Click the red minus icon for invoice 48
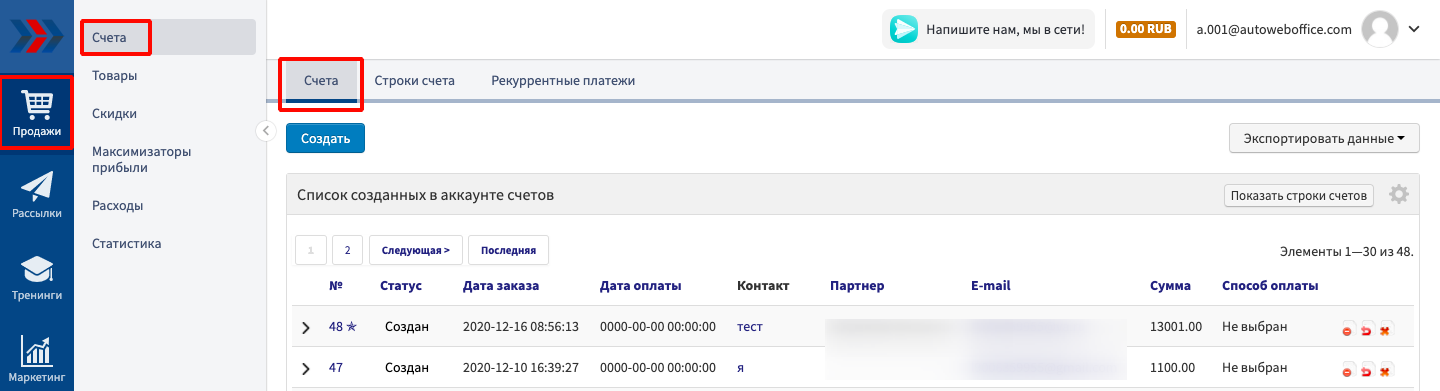 [x=1348, y=330]
